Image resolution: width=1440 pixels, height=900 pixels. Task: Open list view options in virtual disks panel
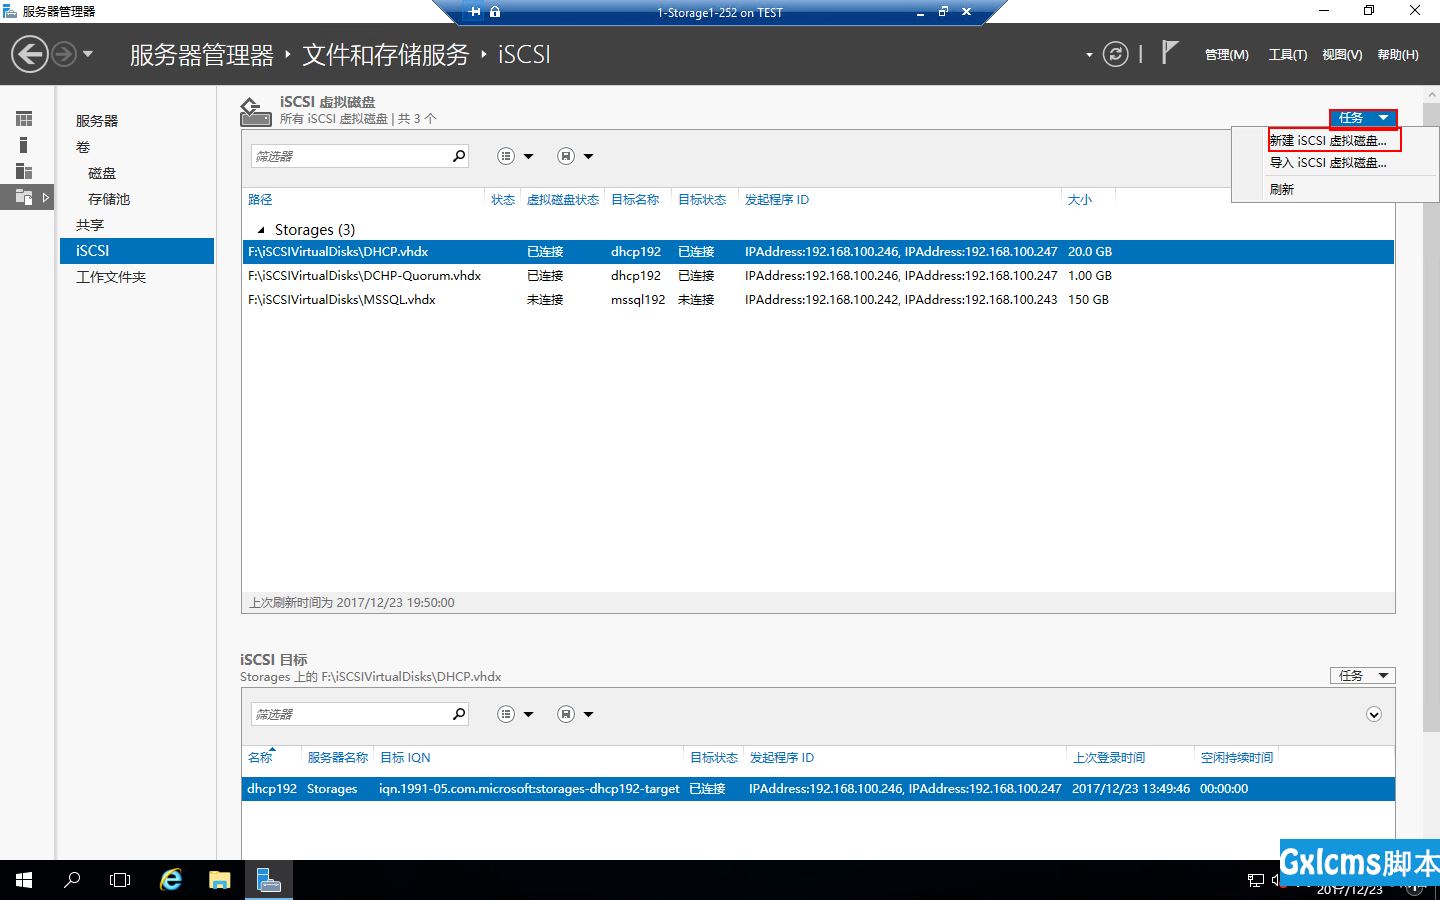point(515,156)
